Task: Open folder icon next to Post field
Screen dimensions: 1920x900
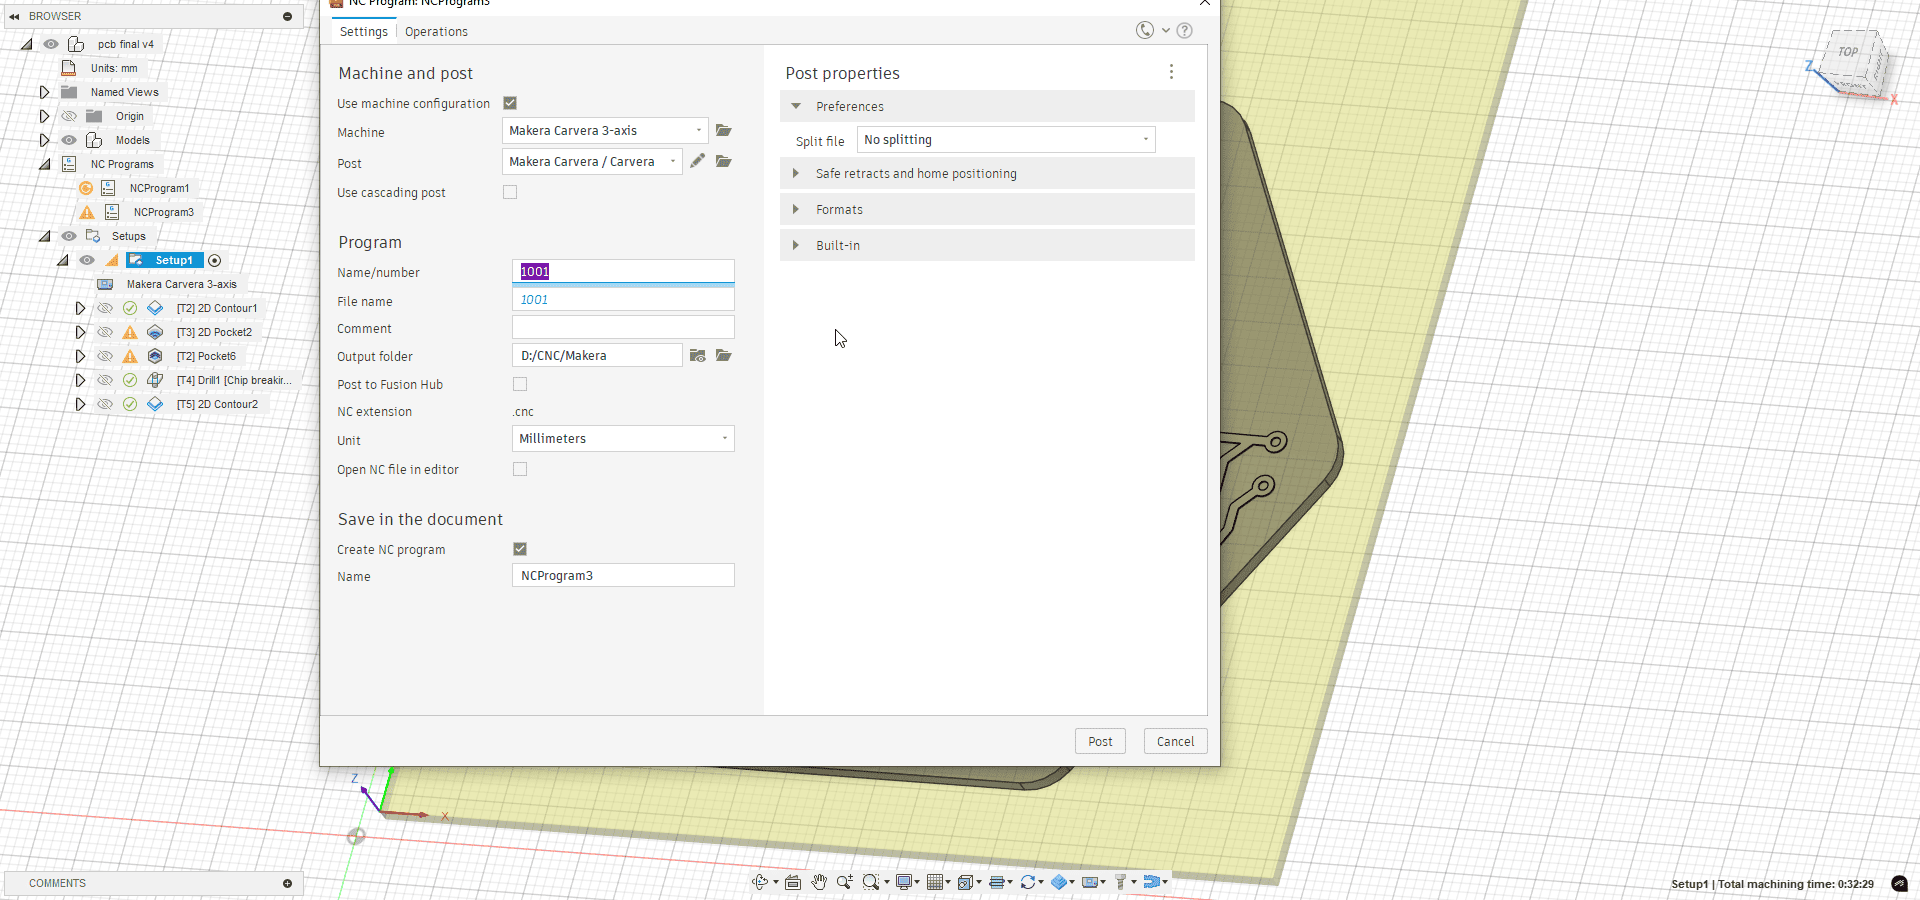Action: coord(724,161)
